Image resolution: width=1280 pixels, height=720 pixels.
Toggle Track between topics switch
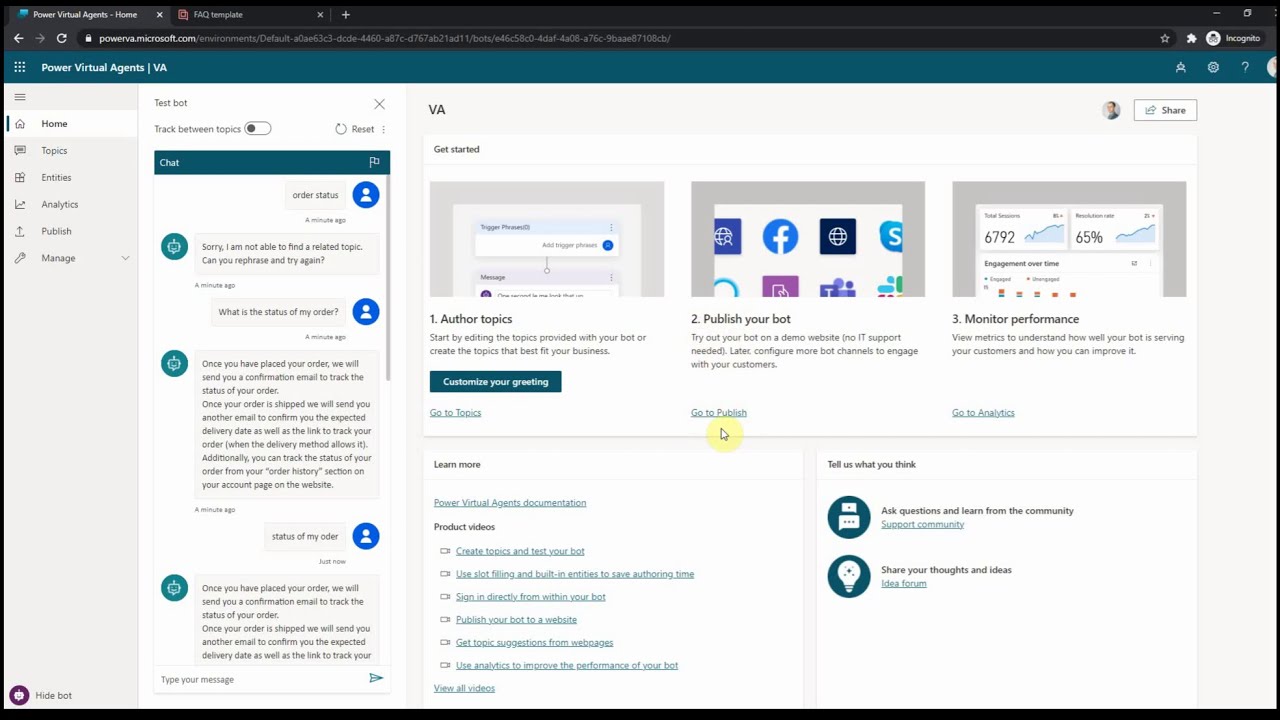tap(257, 129)
